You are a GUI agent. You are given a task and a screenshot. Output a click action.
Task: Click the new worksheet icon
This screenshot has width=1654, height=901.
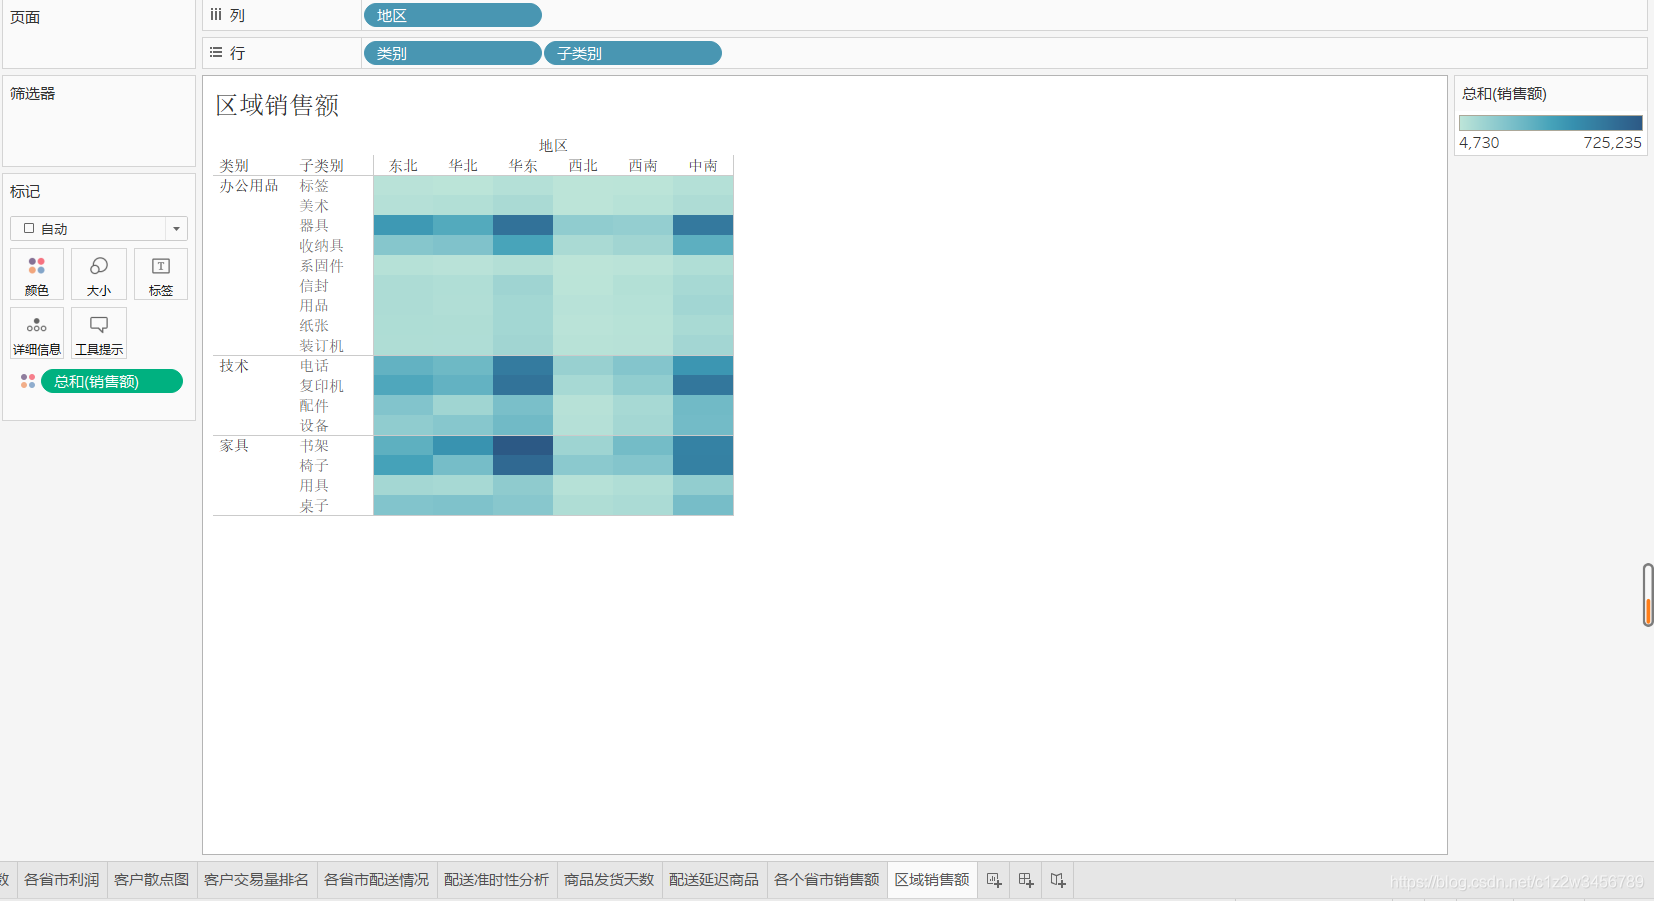tap(994, 880)
